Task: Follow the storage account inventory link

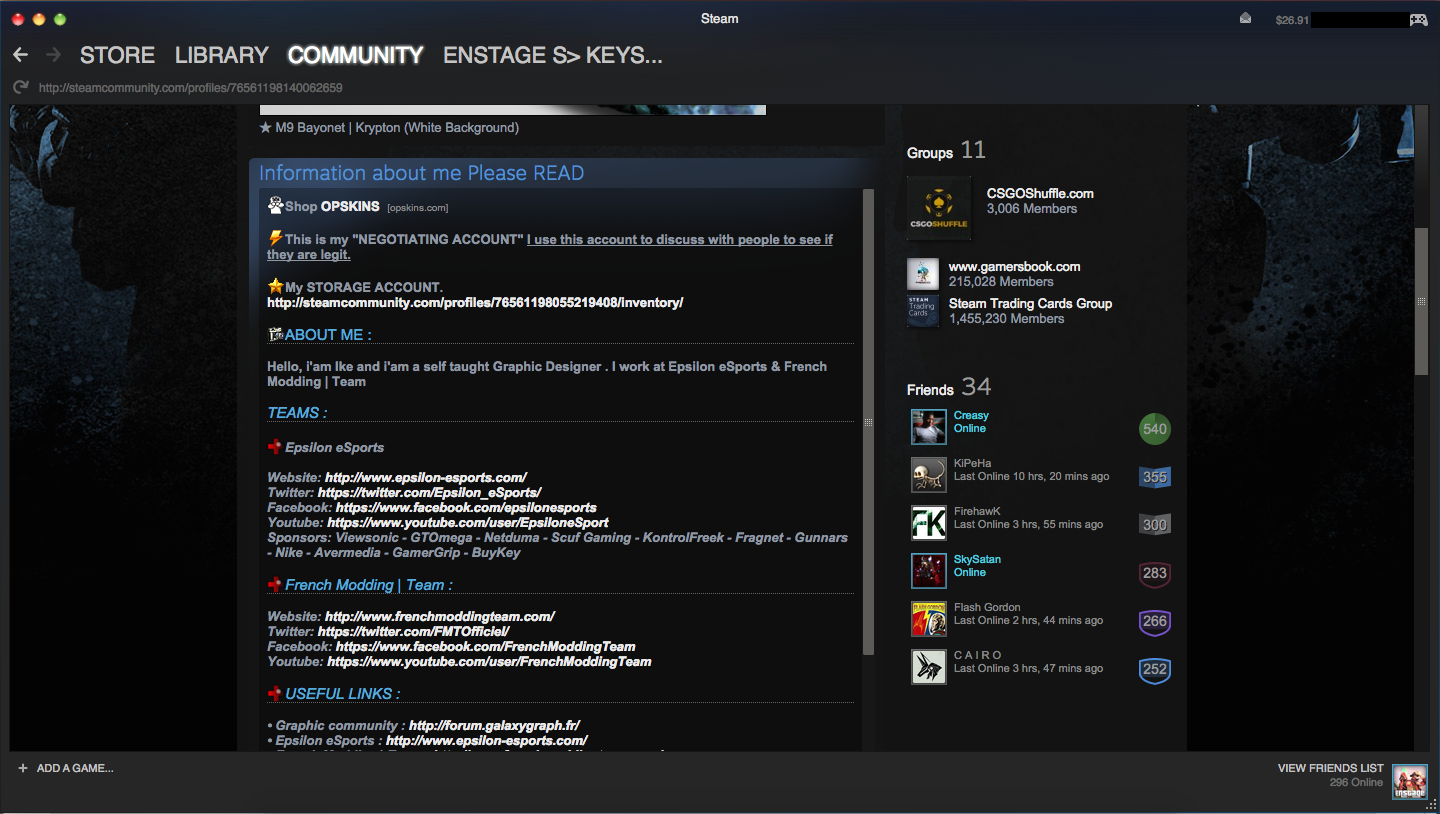Action: [474, 302]
